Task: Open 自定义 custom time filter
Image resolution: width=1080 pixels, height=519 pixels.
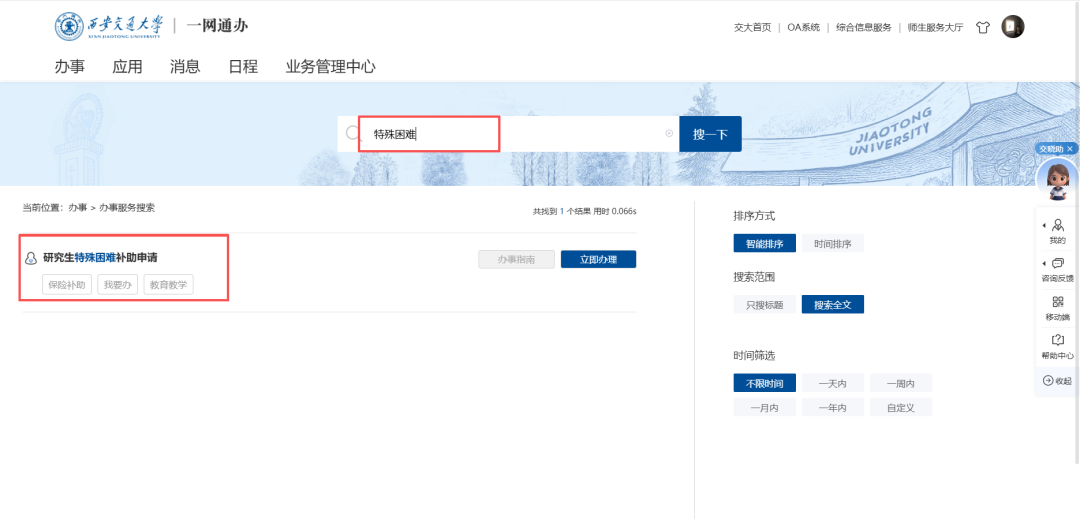Action: (x=901, y=407)
